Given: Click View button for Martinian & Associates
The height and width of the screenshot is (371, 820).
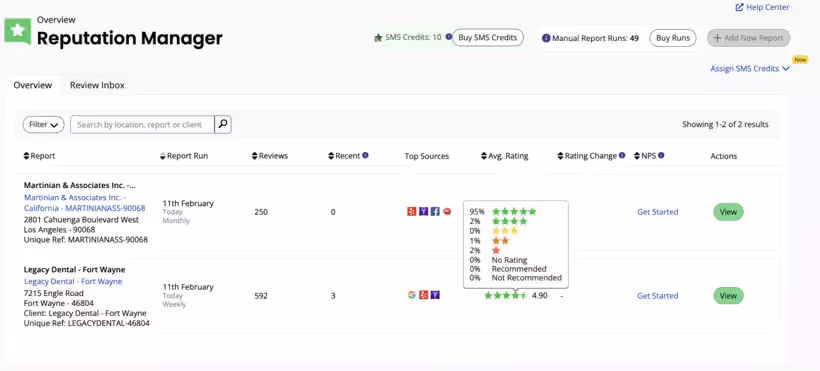Looking at the screenshot, I should (x=728, y=212).
